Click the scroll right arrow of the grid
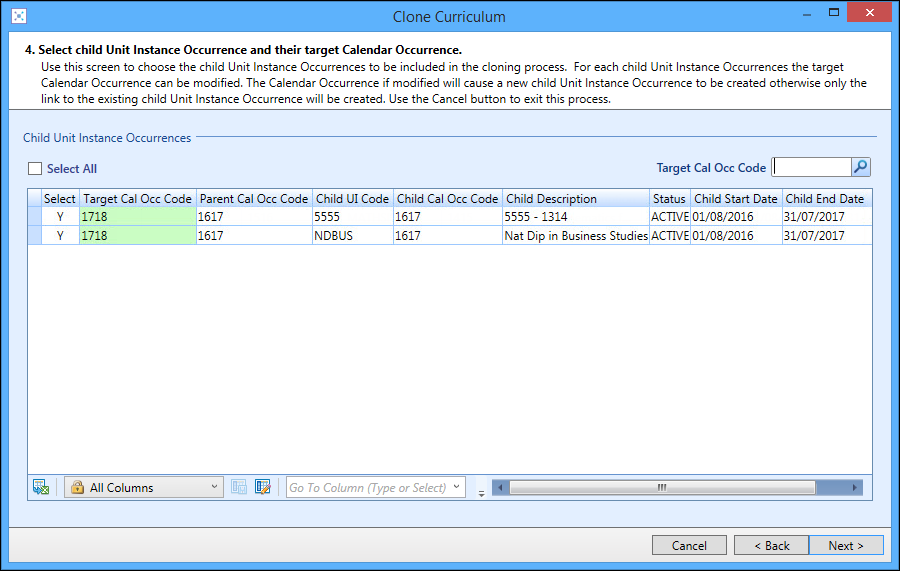Image resolution: width=900 pixels, height=571 pixels. coord(855,487)
